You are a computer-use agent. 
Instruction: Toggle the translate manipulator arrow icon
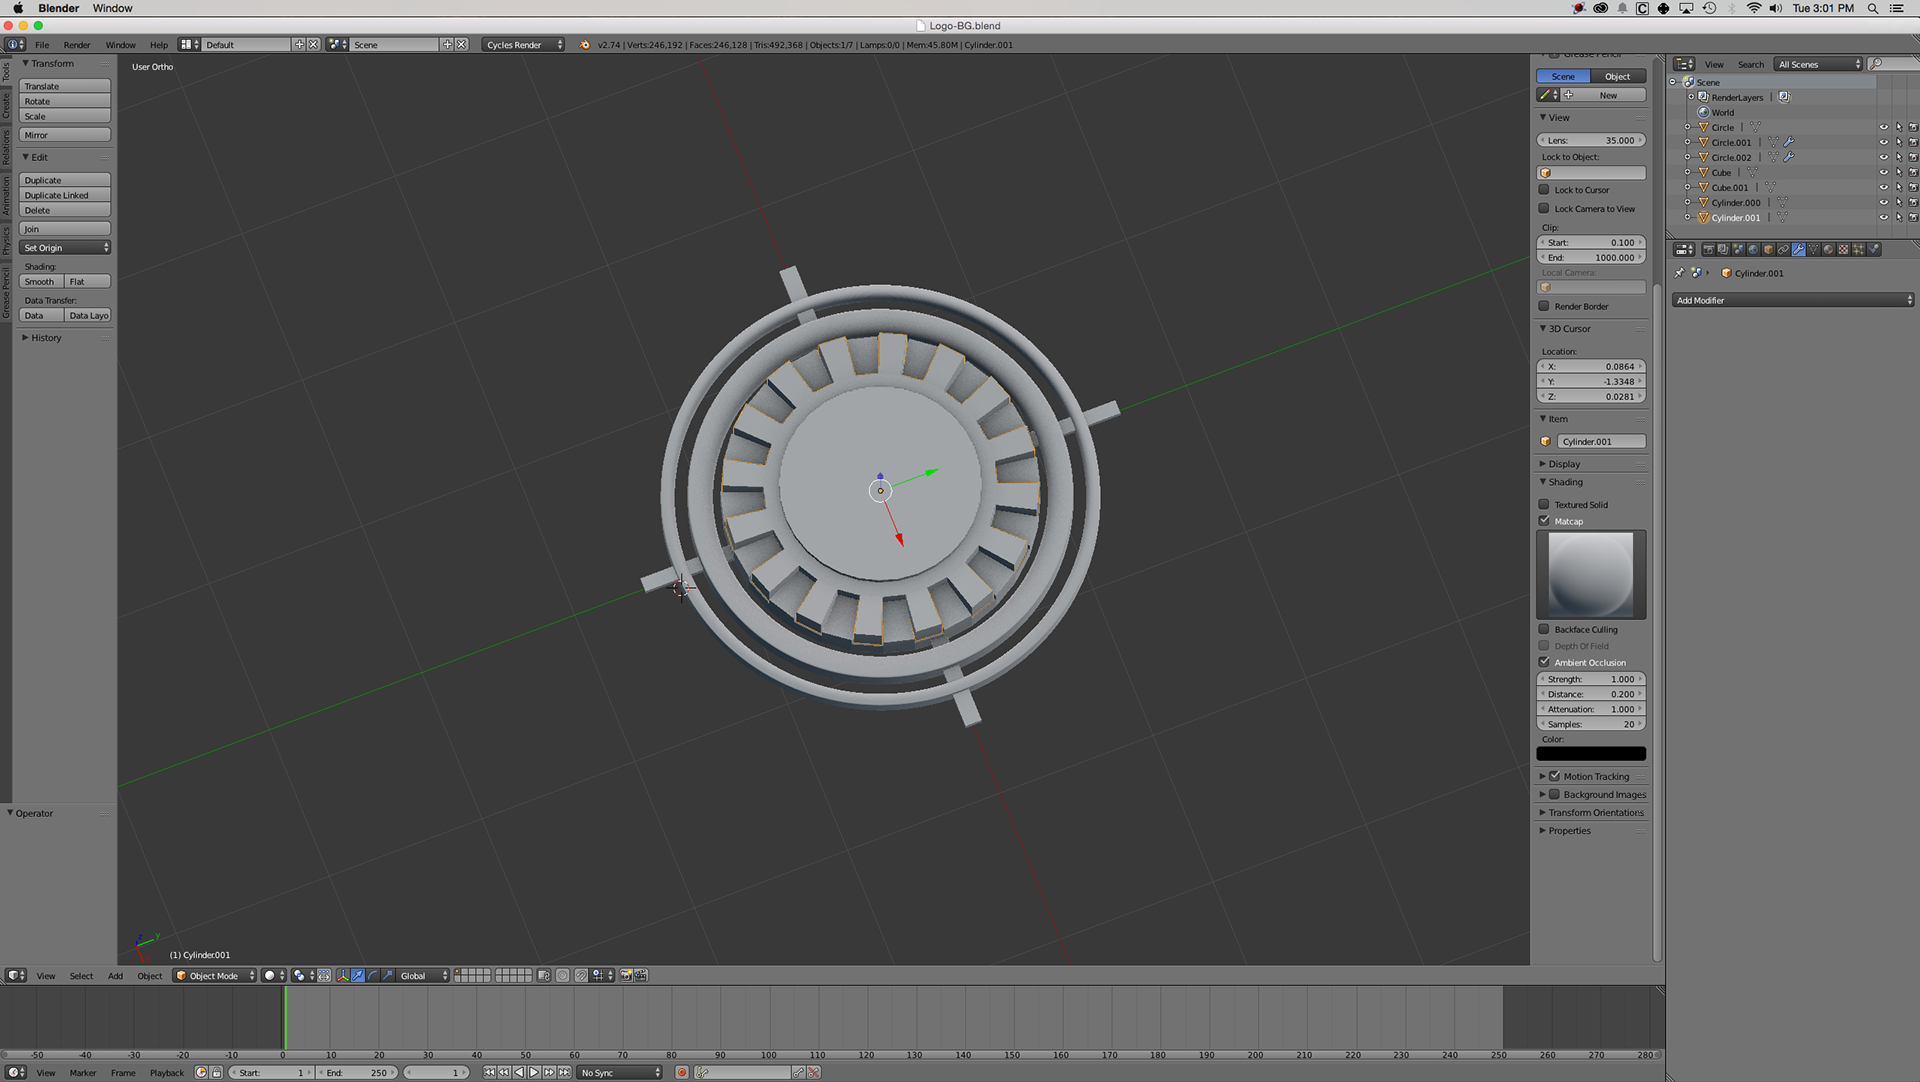[358, 976]
